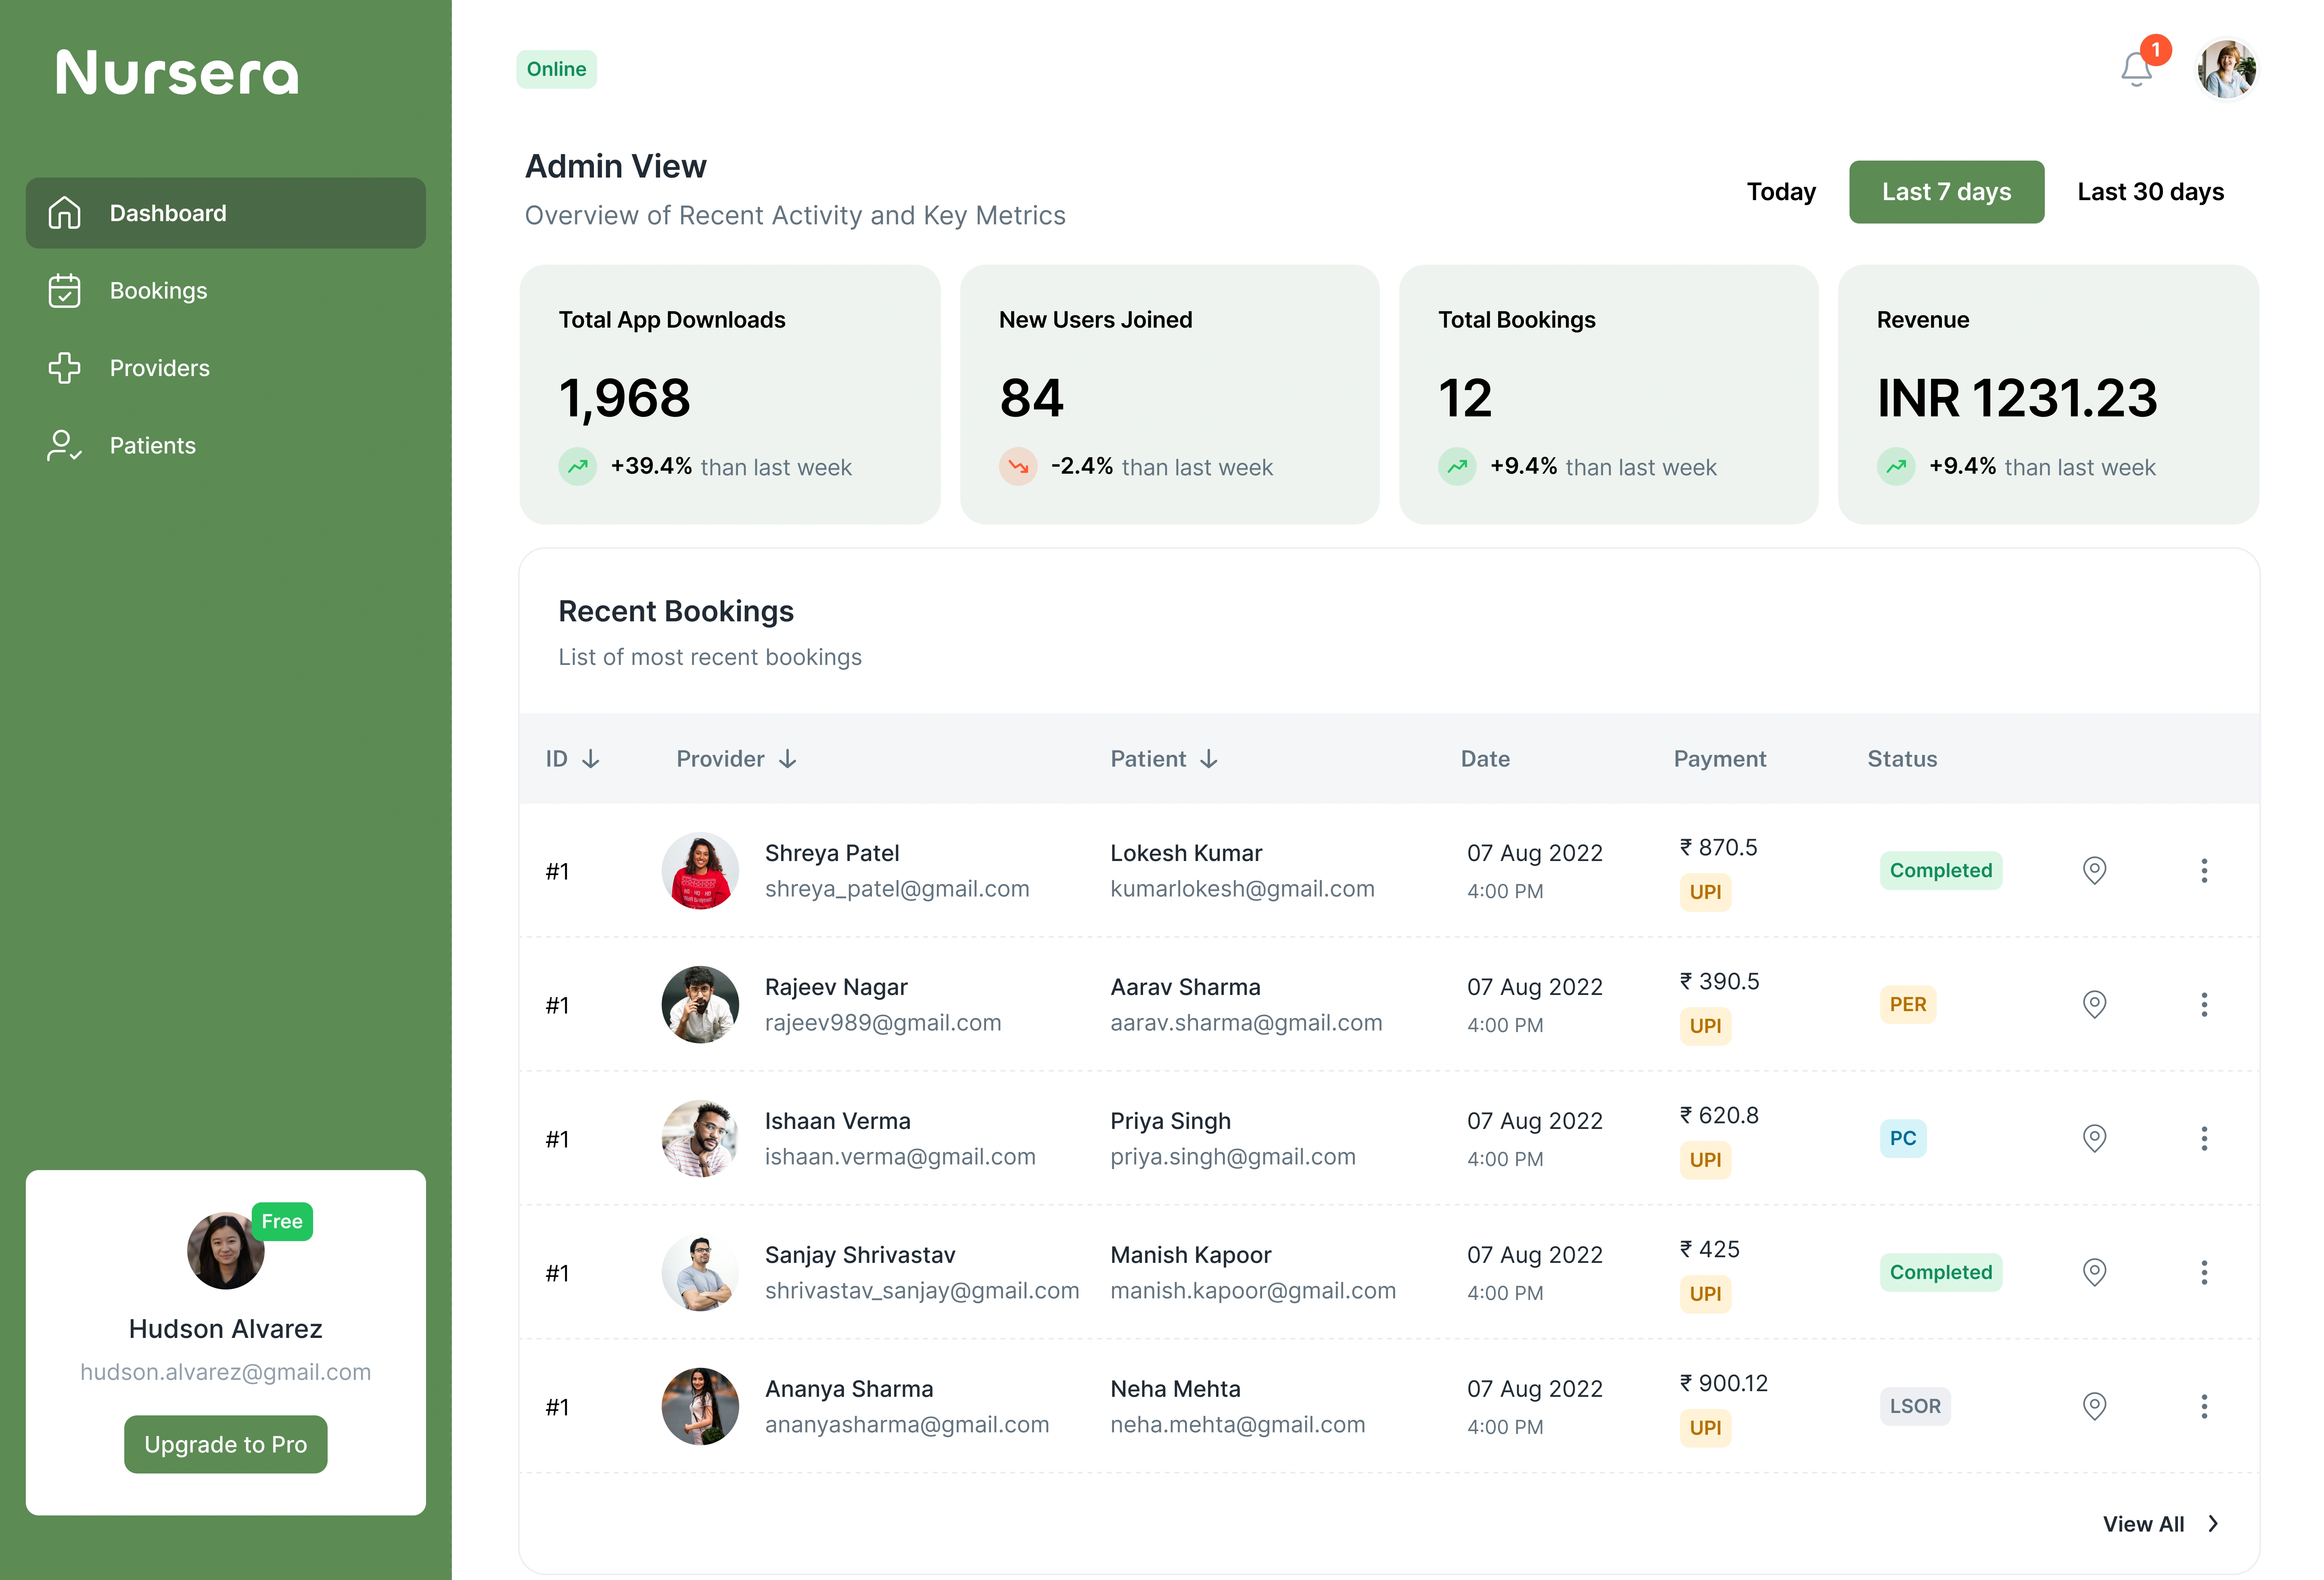
Task: Click the Bookings calendar icon
Action: pyautogui.click(x=65, y=291)
